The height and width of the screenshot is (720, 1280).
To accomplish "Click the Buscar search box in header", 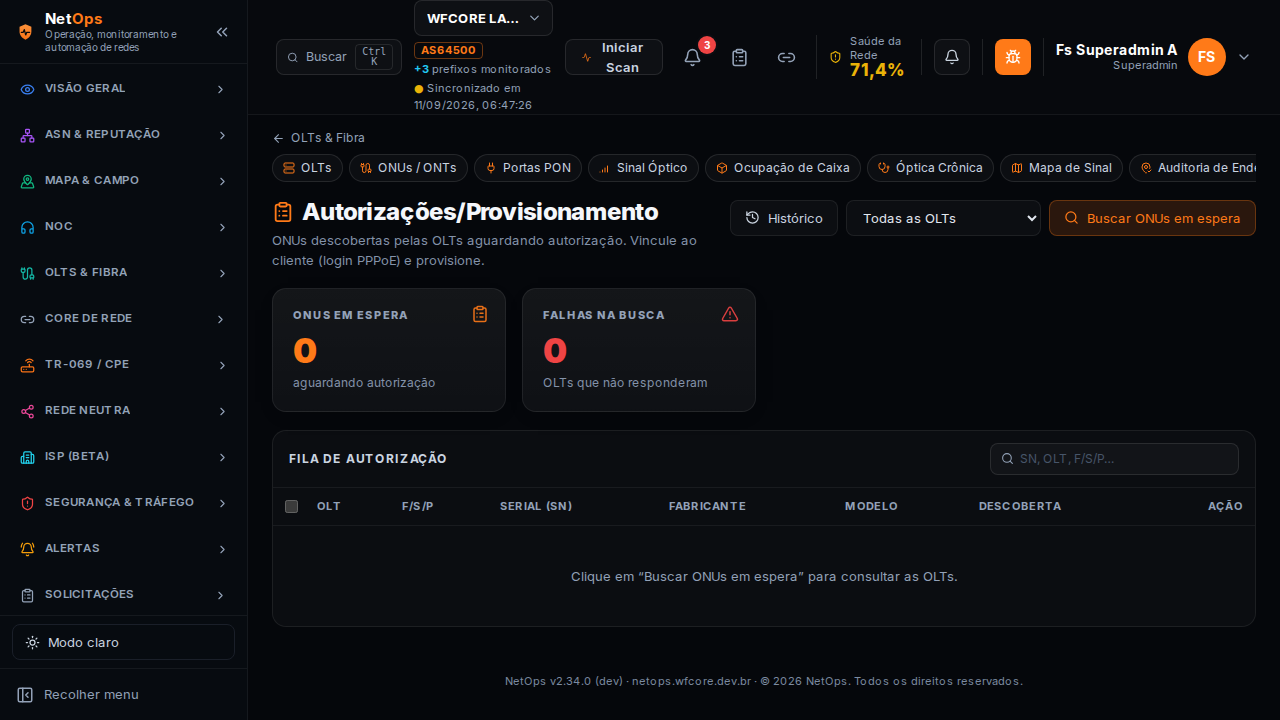I will [x=339, y=57].
